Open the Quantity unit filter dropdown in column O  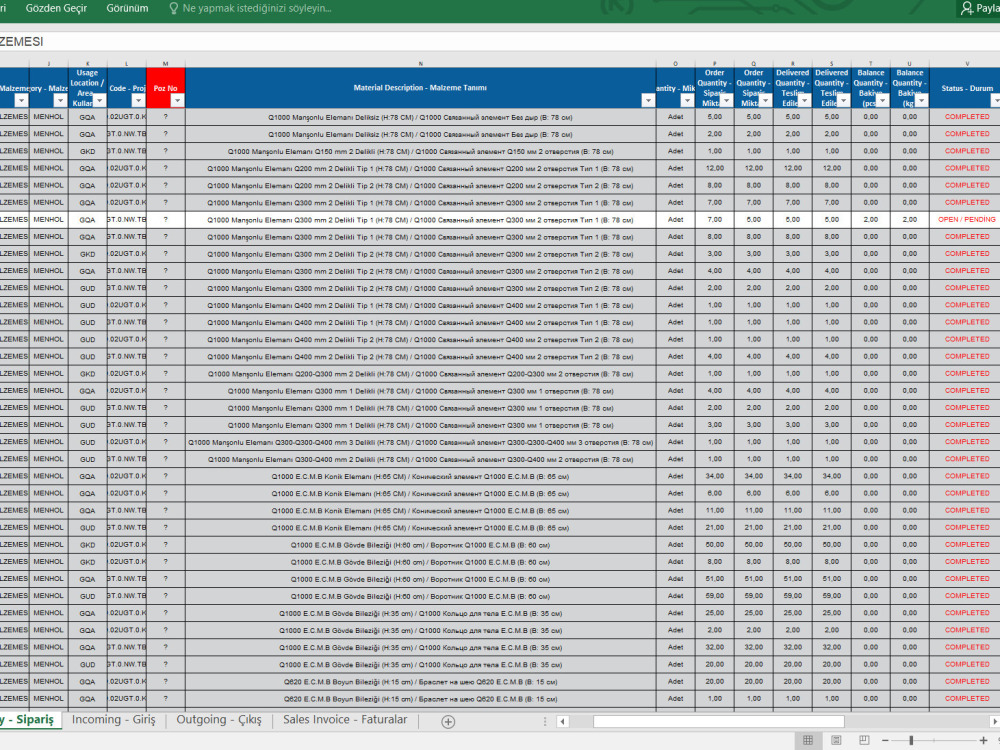pos(687,101)
